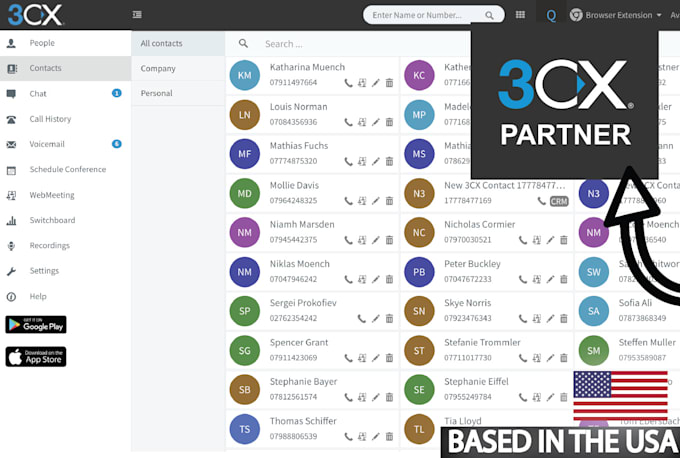Click Peter Buckley's PB avatar
The width and height of the screenshot is (680, 458).
(x=419, y=272)
